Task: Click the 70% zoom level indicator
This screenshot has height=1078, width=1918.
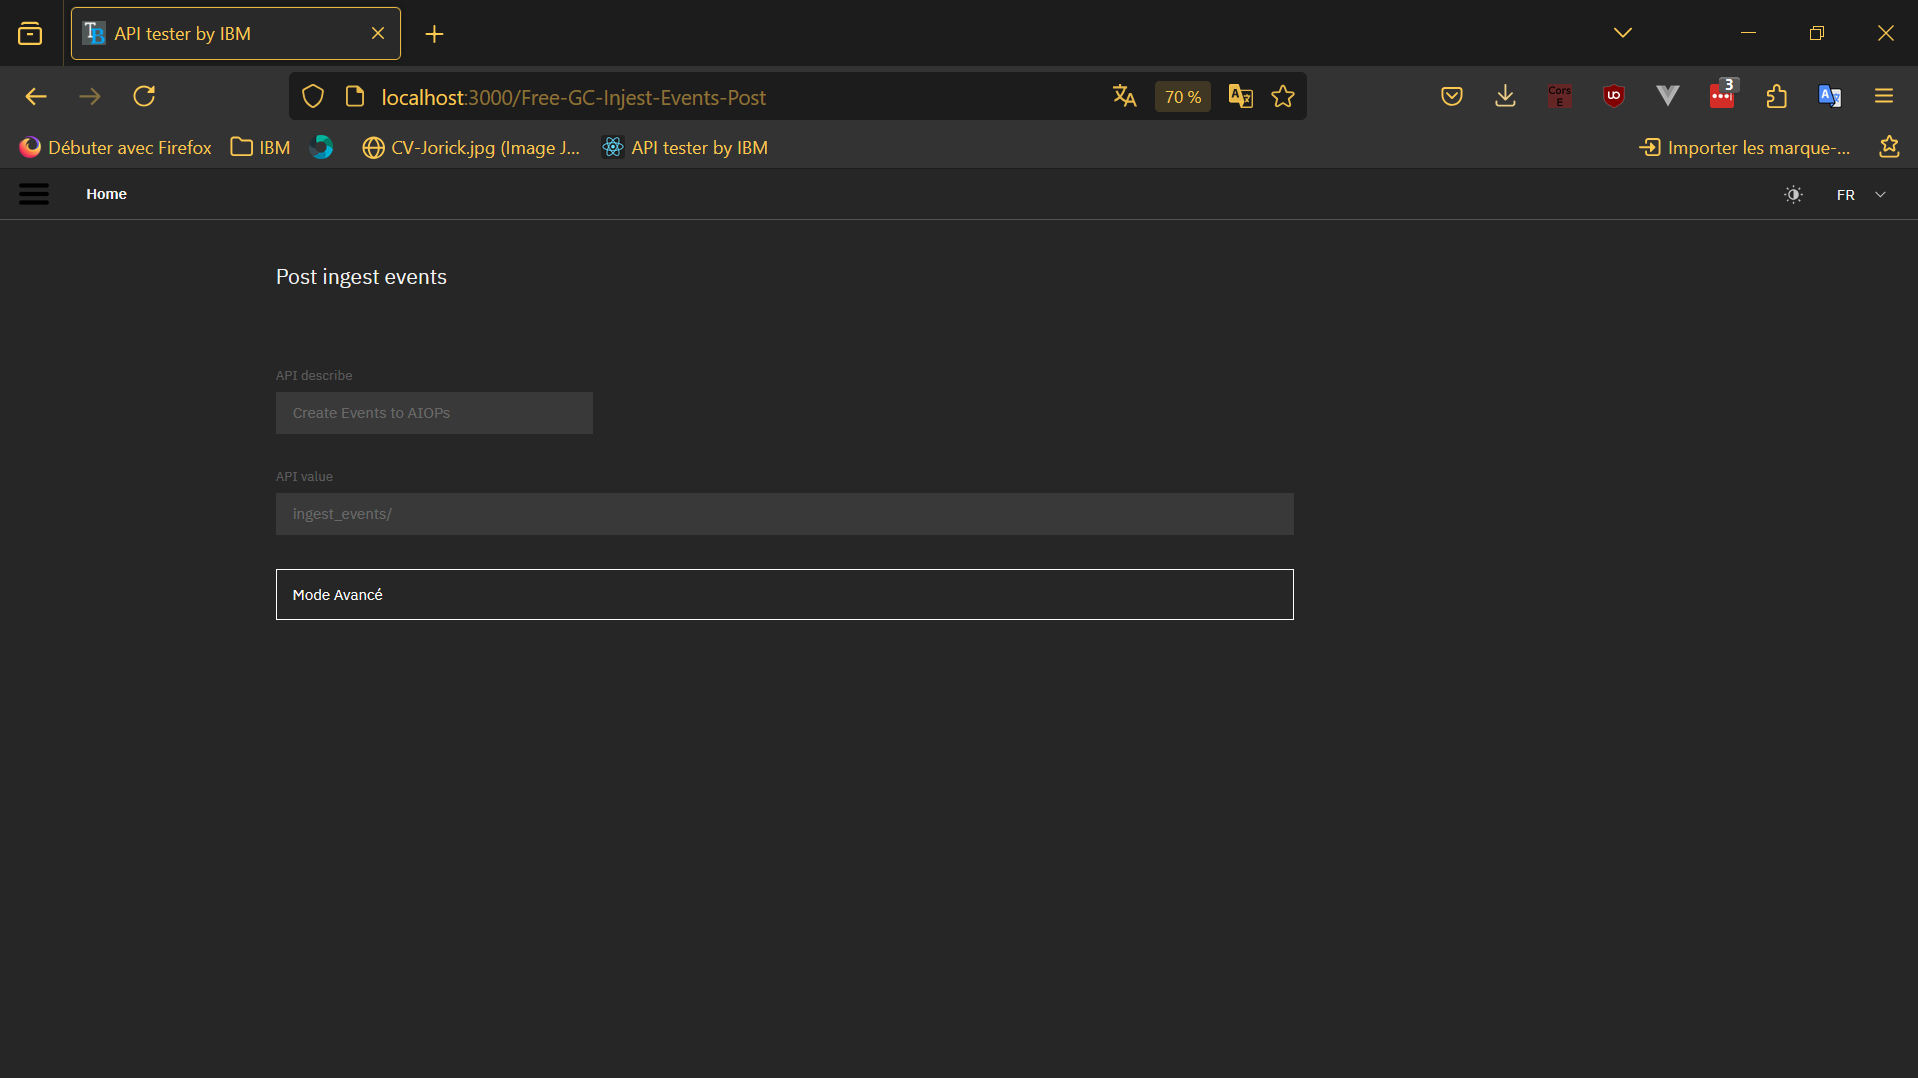Action: point(1182,96)
